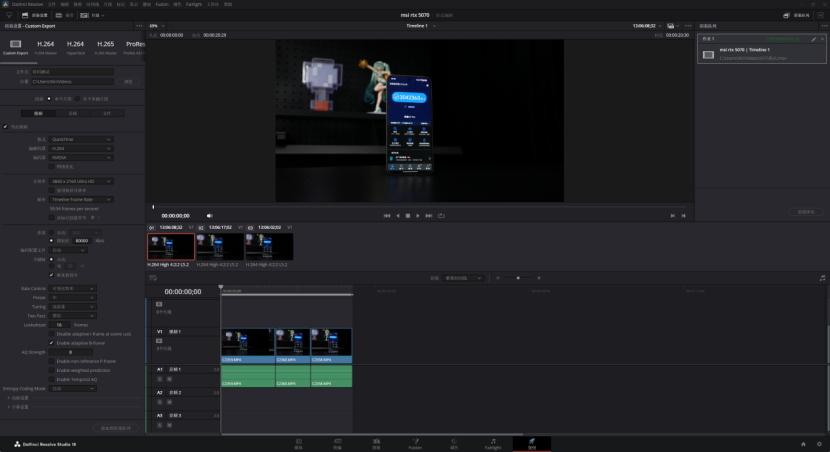This screenshot has width=830, height=452.
Task: Open the 3840 x 2160 Ultra HD resolution dropdown
Action: (x=81, y=181)
